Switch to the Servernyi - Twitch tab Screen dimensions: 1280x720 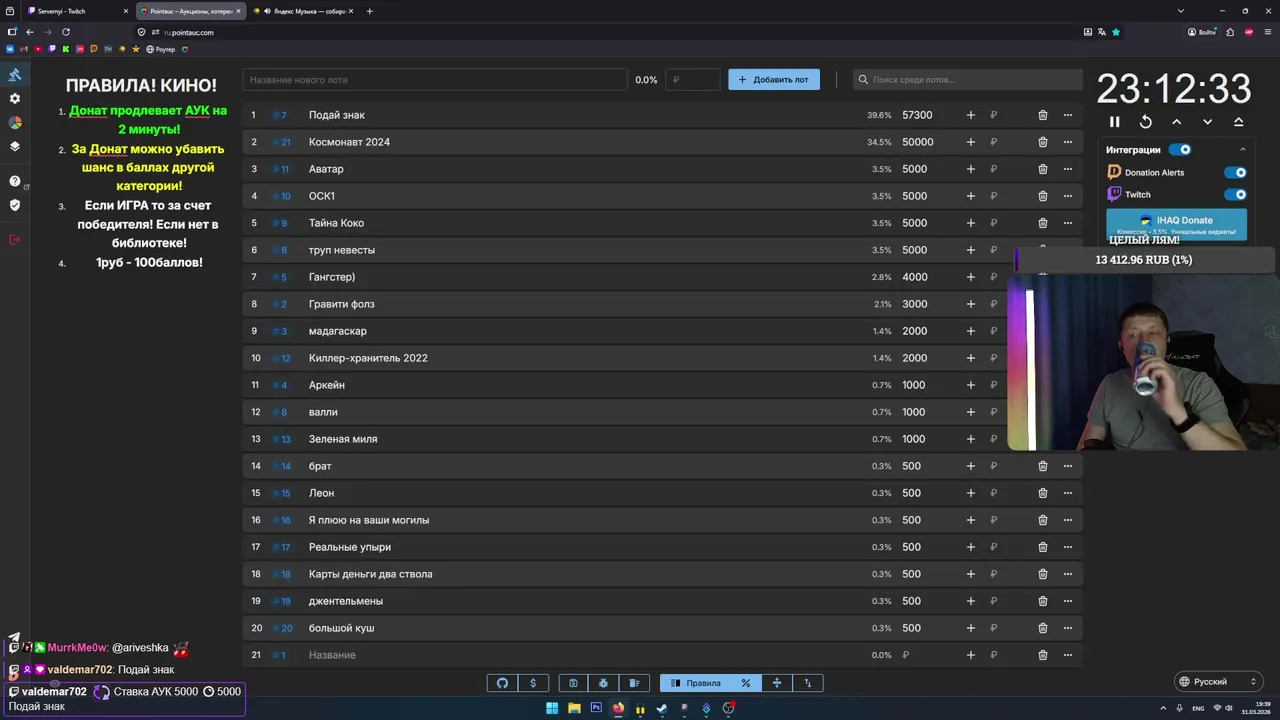pyautogui.click(x=78, y=11)
